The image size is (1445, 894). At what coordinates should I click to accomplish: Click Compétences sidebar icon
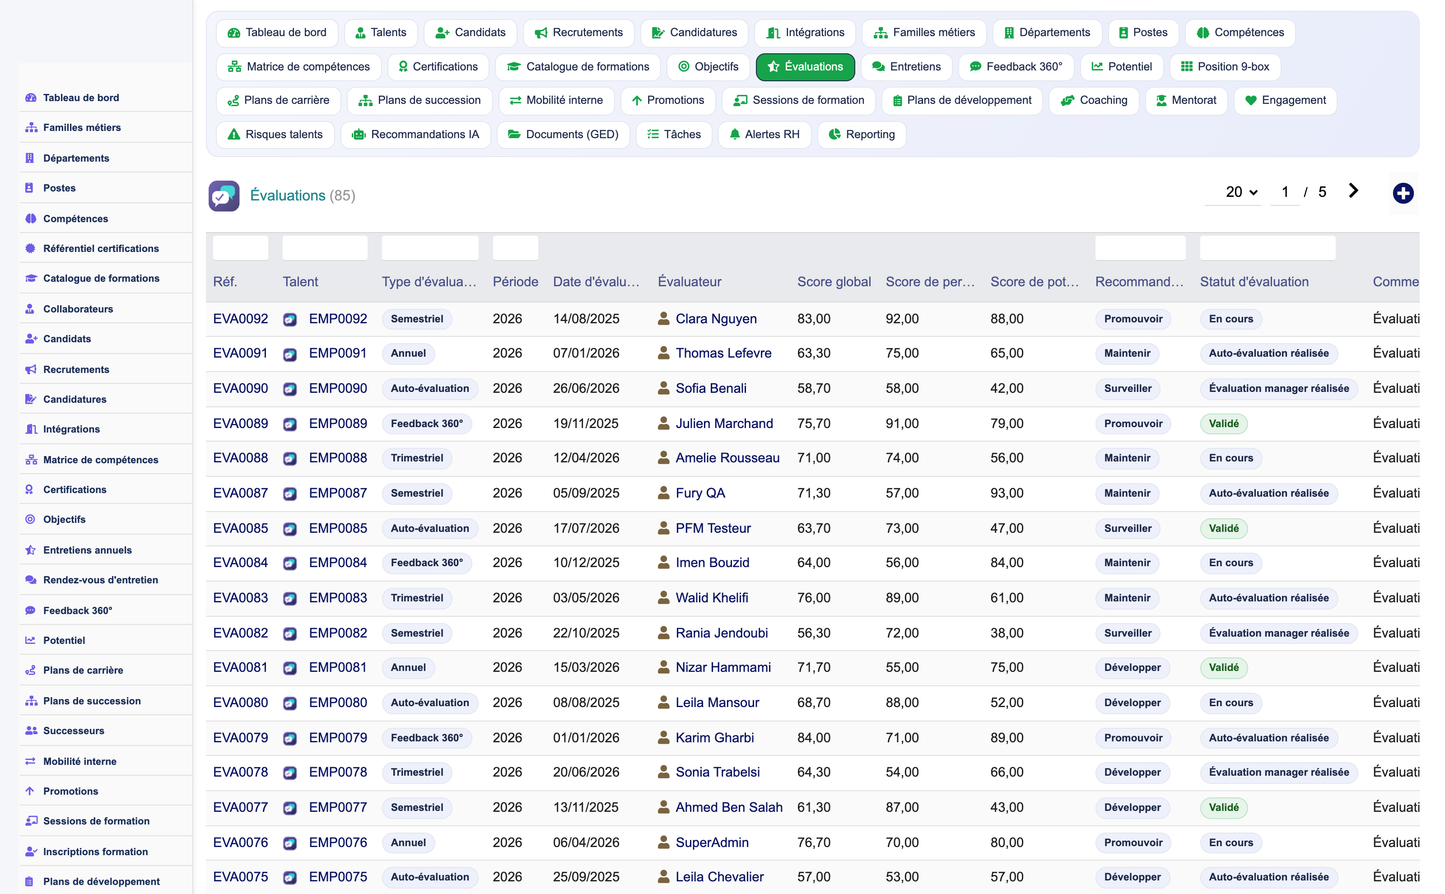click(x=30, y=219)
